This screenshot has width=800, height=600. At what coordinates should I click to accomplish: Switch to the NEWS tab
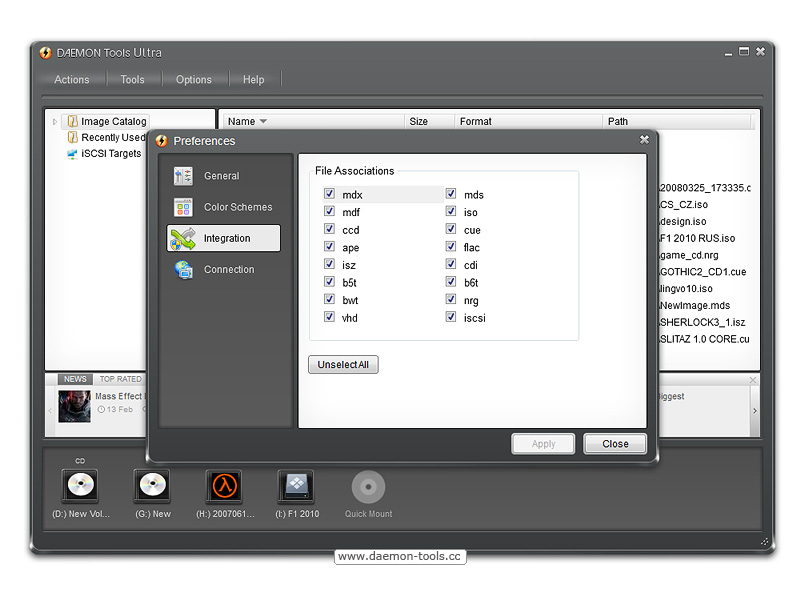(x=75, y=379)
